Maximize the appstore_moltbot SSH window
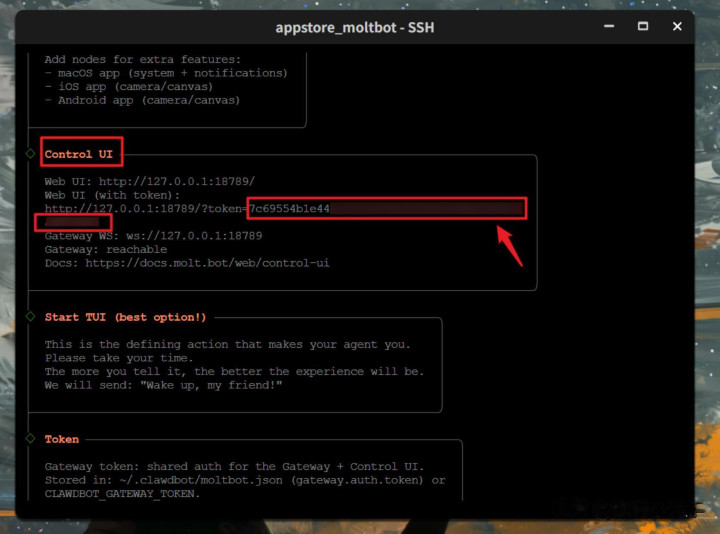 [643, 27]
